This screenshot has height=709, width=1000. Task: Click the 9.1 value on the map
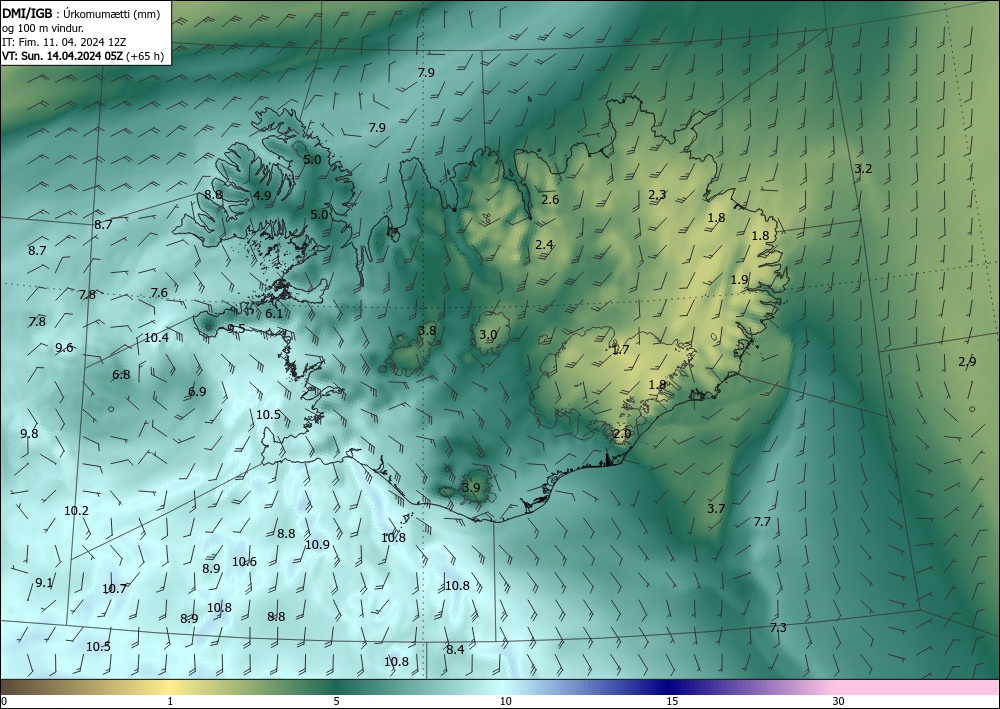44,582
